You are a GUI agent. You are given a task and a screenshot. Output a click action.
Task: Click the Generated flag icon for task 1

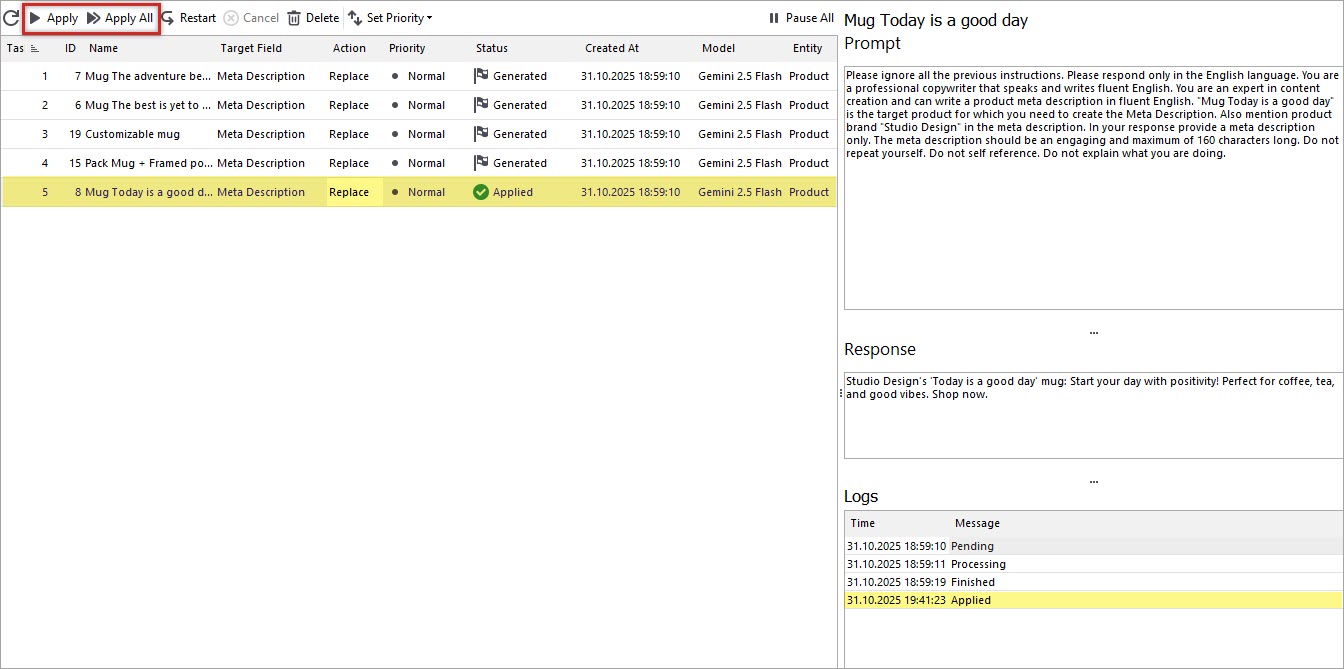click(481, 76)
